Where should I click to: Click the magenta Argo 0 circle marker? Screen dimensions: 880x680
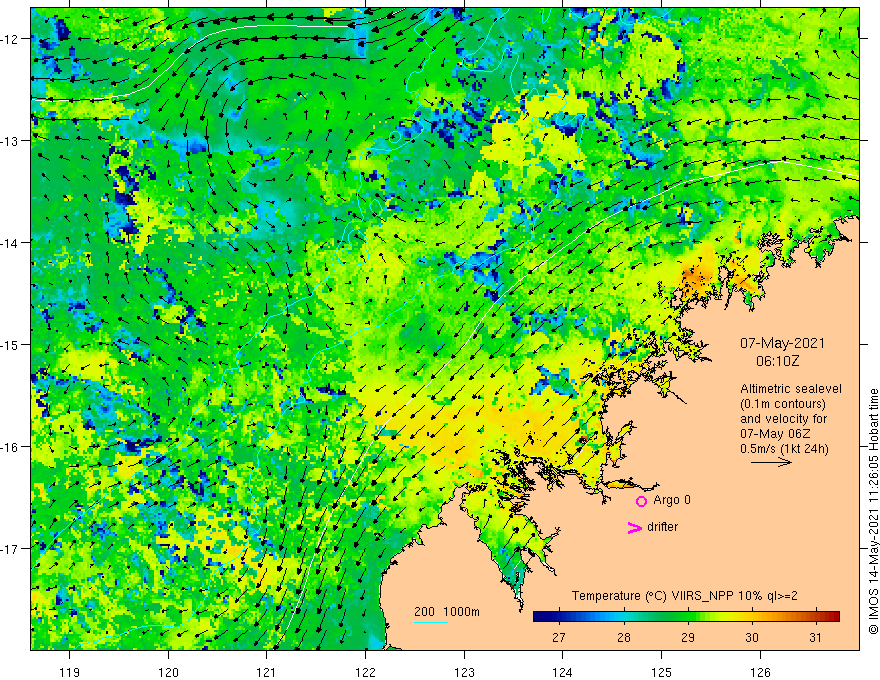click(641, 501)
